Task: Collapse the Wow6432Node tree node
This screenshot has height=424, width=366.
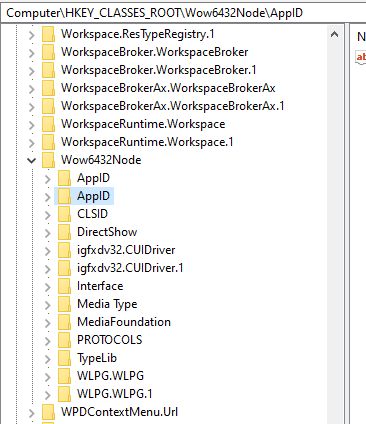Action: pyautogui.click(x=32, y=160)
